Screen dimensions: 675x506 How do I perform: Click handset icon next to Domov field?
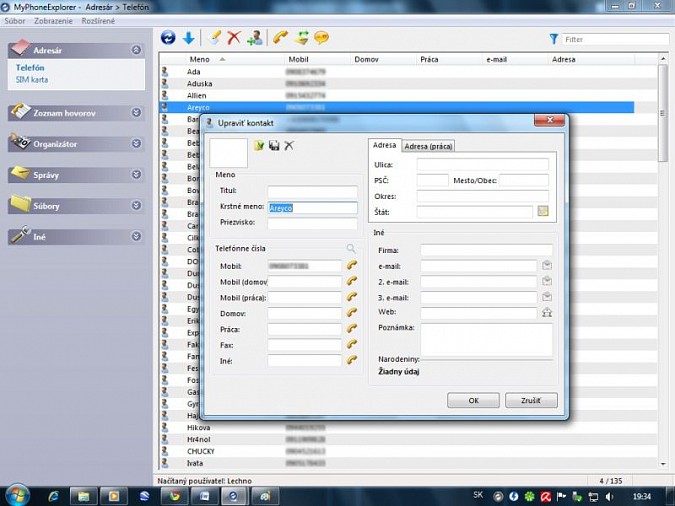[352, 313]
